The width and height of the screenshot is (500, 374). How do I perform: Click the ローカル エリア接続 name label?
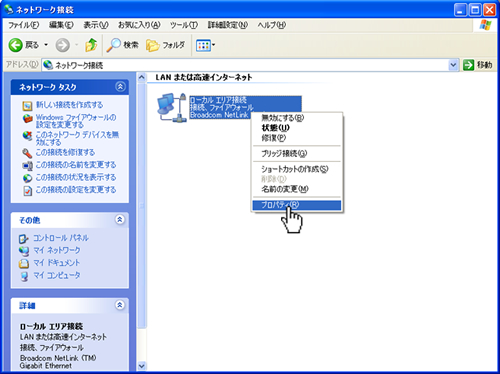(218, 100)
